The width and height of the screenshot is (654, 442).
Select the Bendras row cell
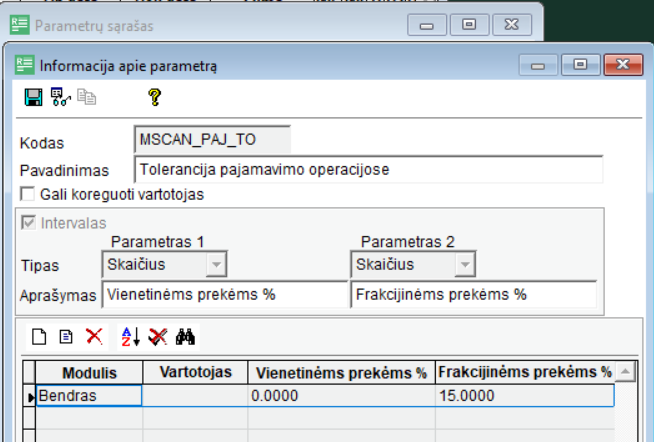89,396
